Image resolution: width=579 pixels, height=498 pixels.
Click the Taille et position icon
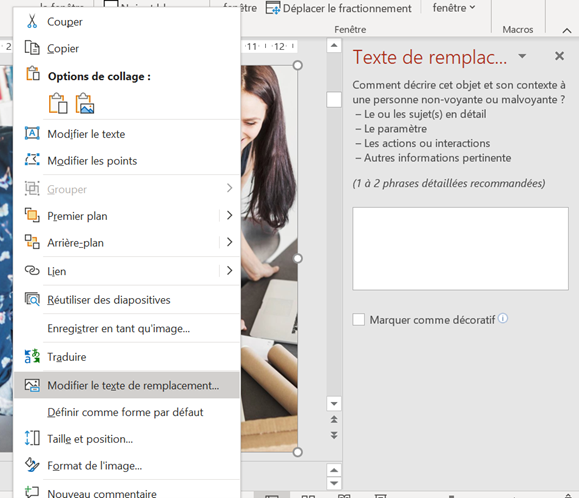(x=32, y=438)
